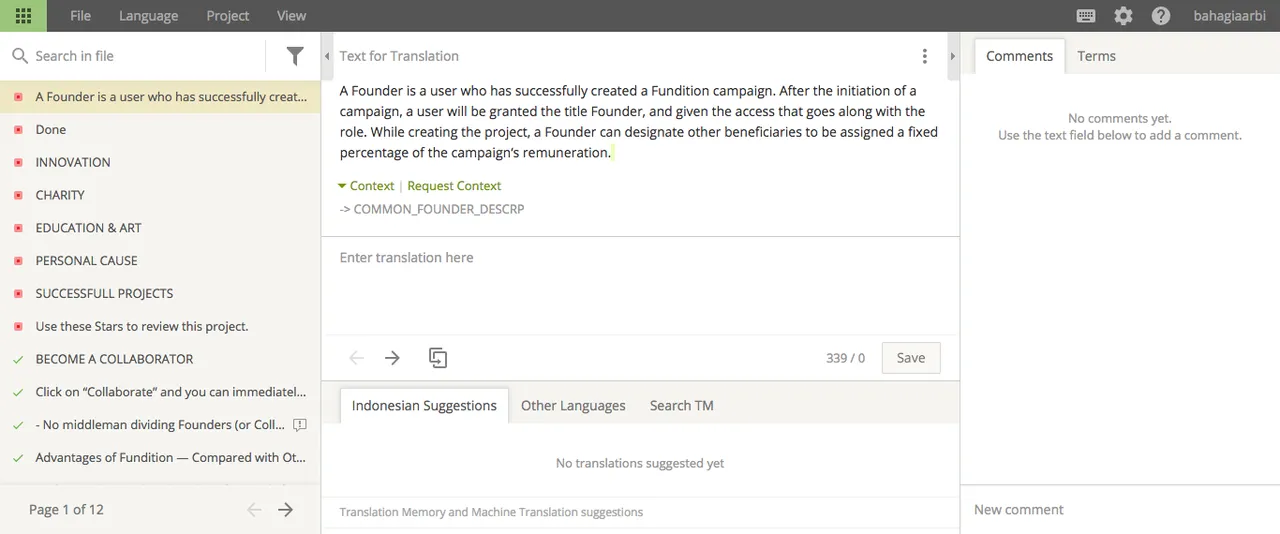Click the Save button
Image resolution: width=1280 pixels, height=534 pixels.
(911, 358)
